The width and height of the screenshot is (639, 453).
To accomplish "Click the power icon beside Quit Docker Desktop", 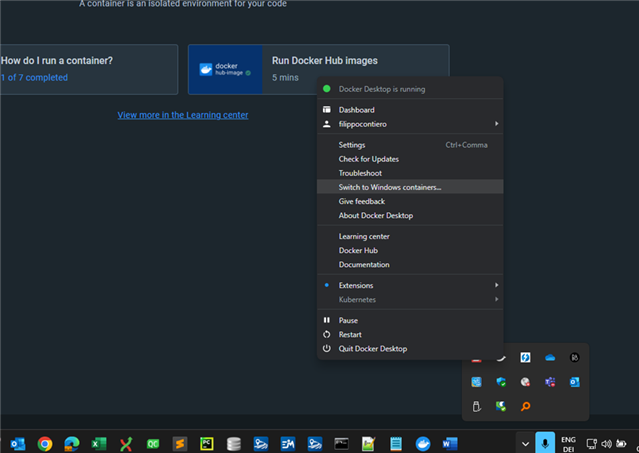I will pyautogui.click(x=327, y=349).
